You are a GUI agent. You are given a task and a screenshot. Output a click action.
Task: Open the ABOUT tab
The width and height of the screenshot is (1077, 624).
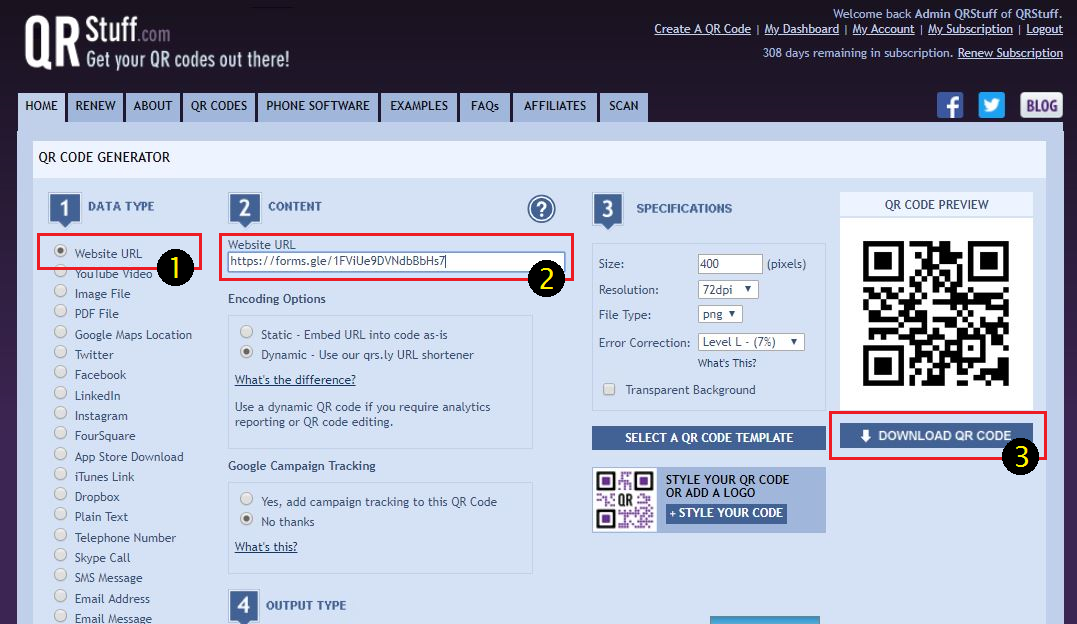152,107
